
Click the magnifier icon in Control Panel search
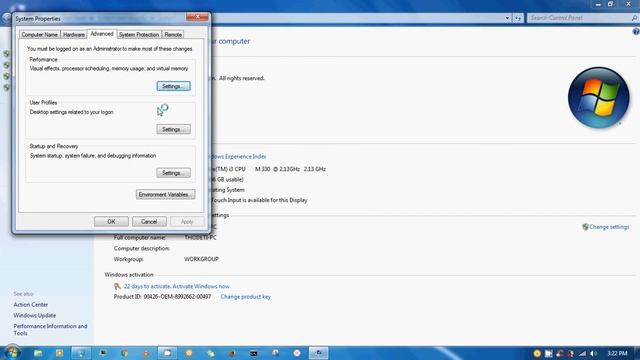634,18
